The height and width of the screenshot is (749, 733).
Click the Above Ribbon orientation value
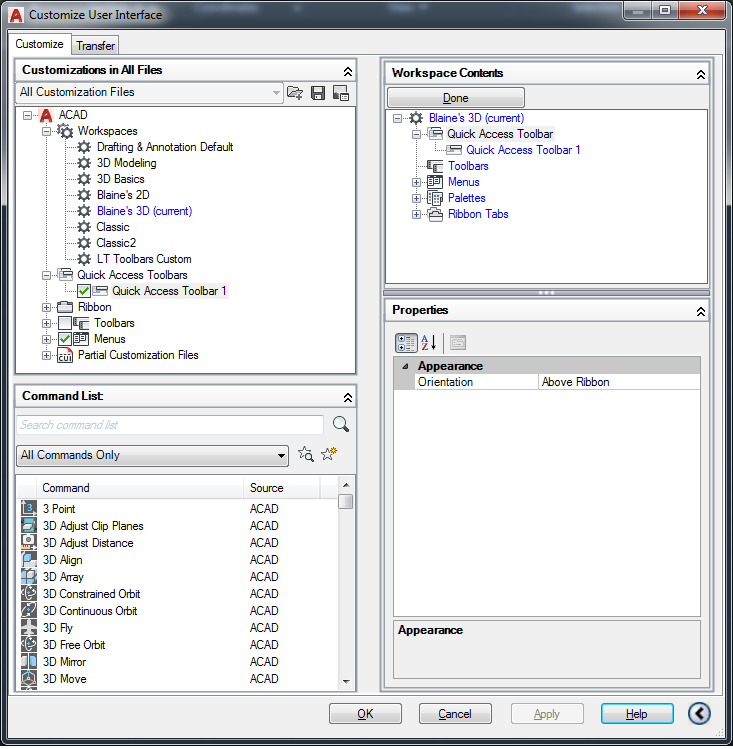coord(619,382)
